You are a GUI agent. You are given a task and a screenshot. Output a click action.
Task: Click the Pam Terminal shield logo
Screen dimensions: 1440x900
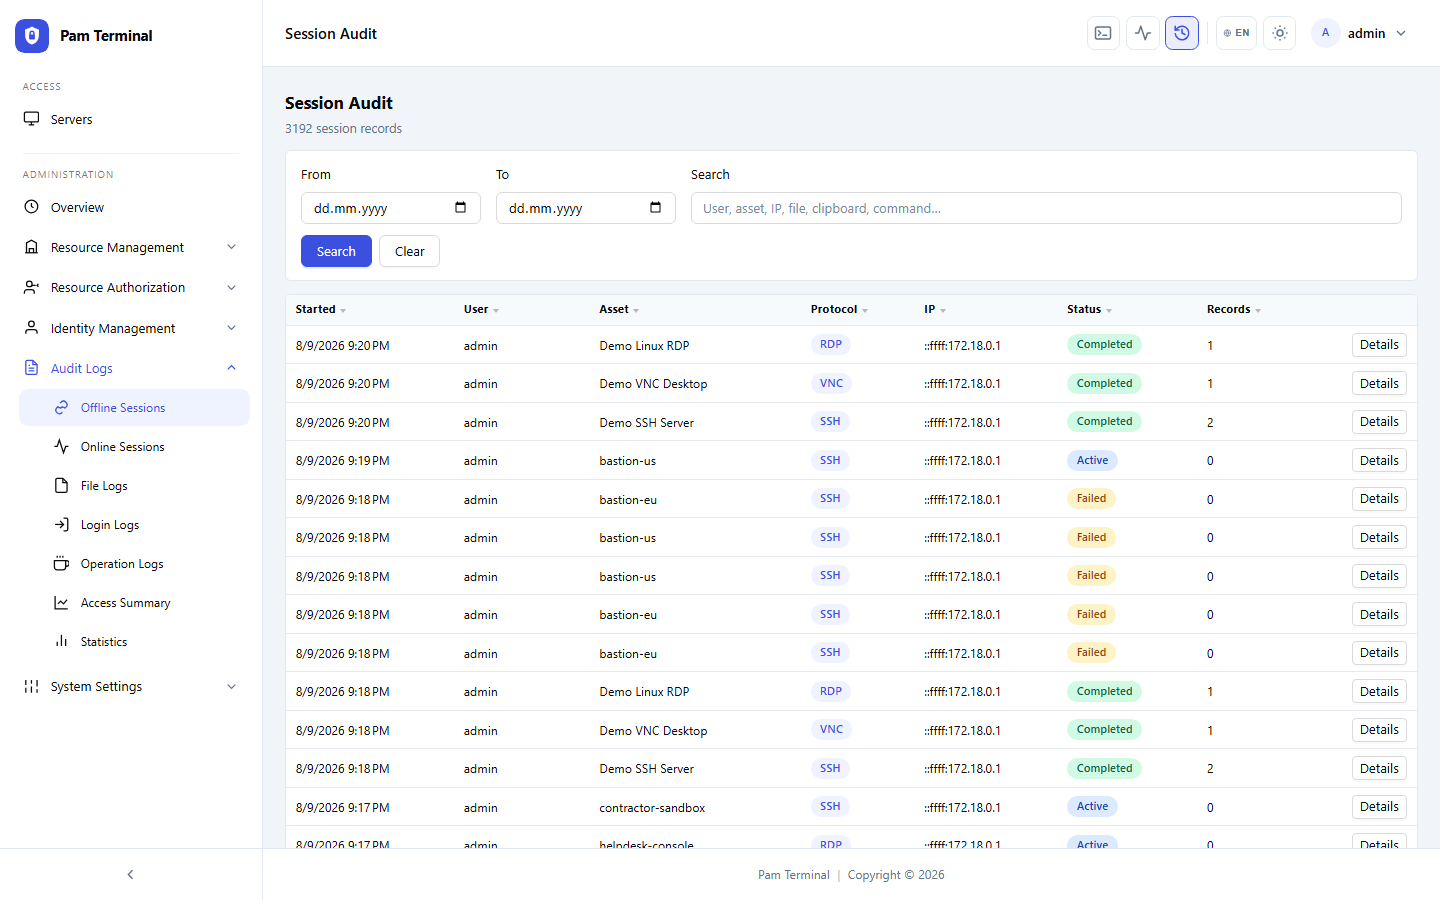[32, 36]
